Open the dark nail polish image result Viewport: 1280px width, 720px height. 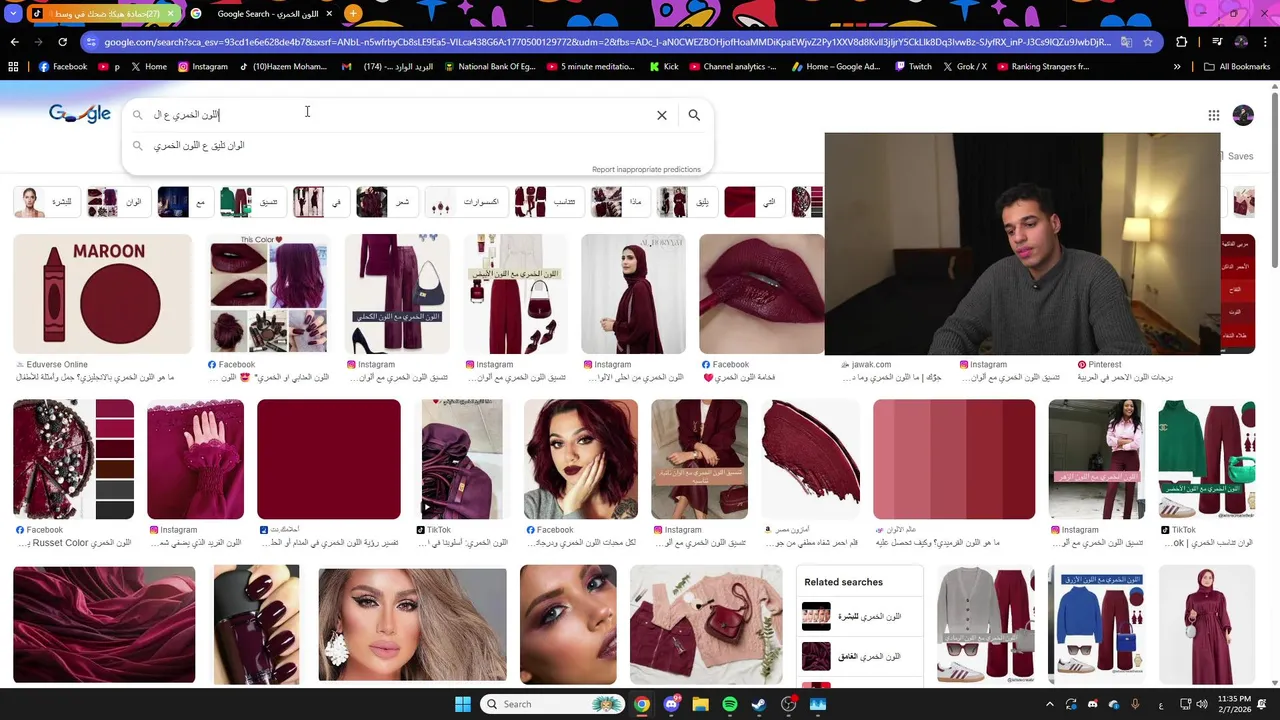pos(256,624)
